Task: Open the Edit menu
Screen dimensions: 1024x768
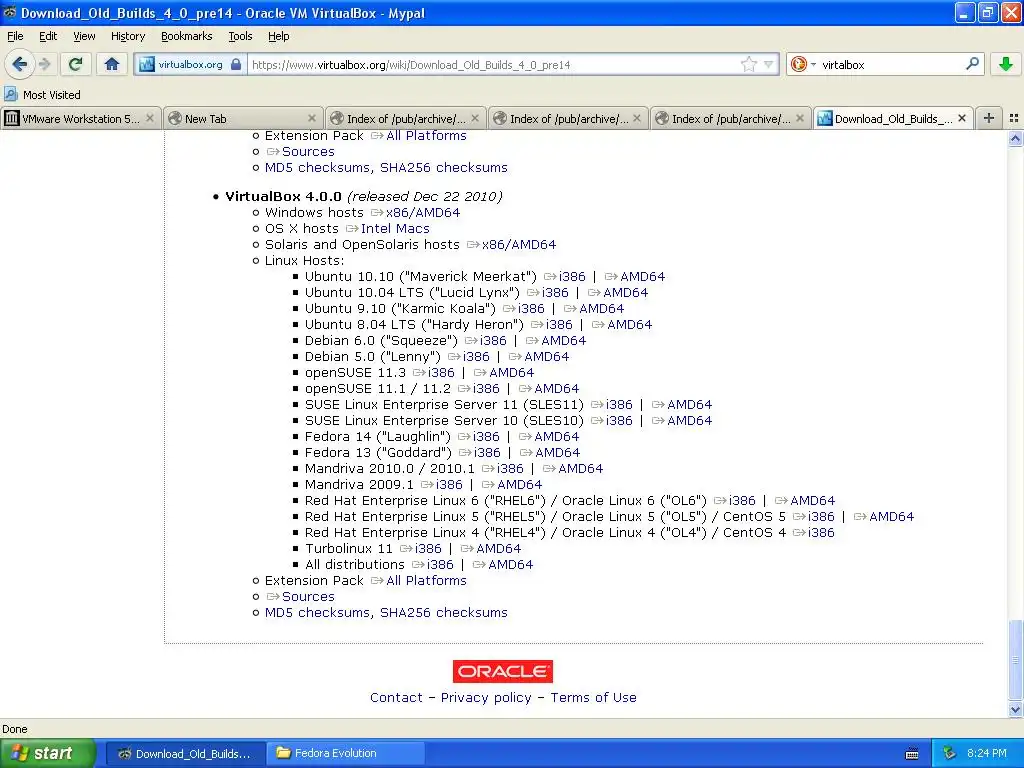Action: [x=48, y=36]
